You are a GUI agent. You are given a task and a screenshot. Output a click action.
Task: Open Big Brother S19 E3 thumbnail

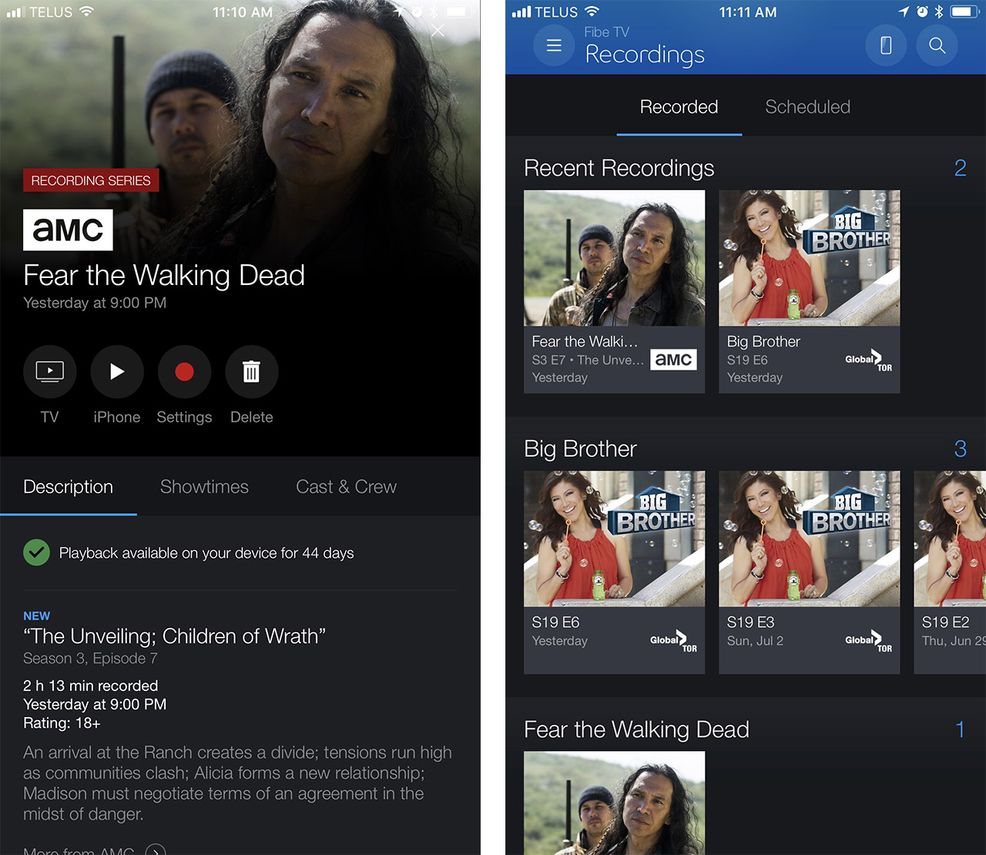coord(809,572)
